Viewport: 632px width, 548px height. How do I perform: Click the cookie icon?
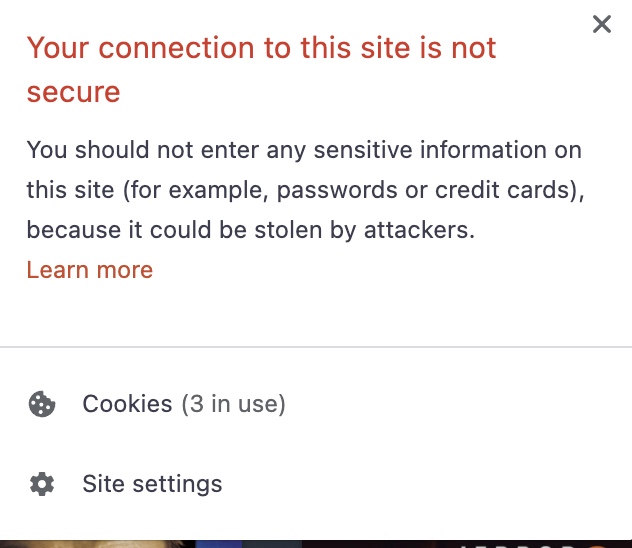coord(42,404)
